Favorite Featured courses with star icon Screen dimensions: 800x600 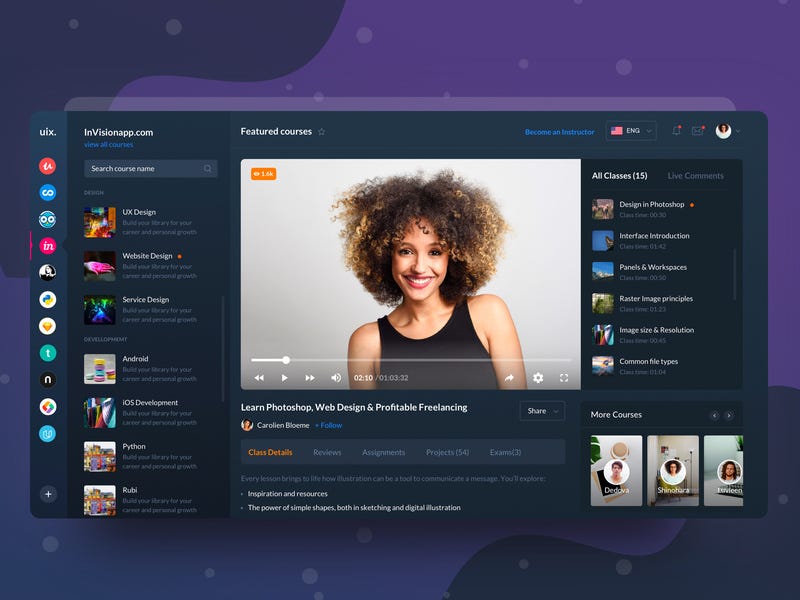(321, 132)
